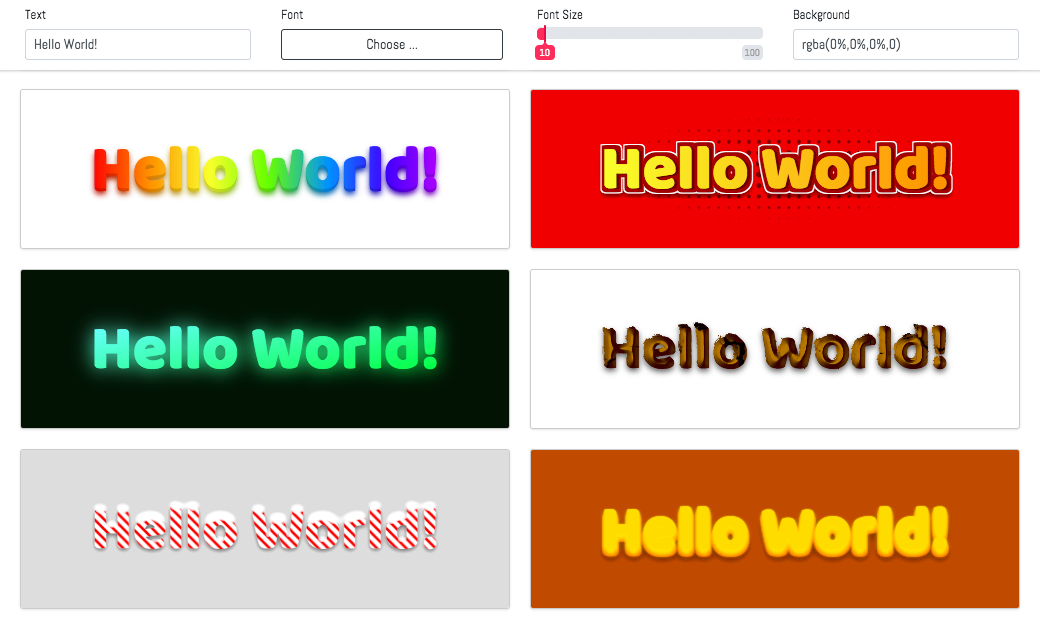
Task: Click the exclamation mark in neon preview
Action: click(x=430, y=349)
